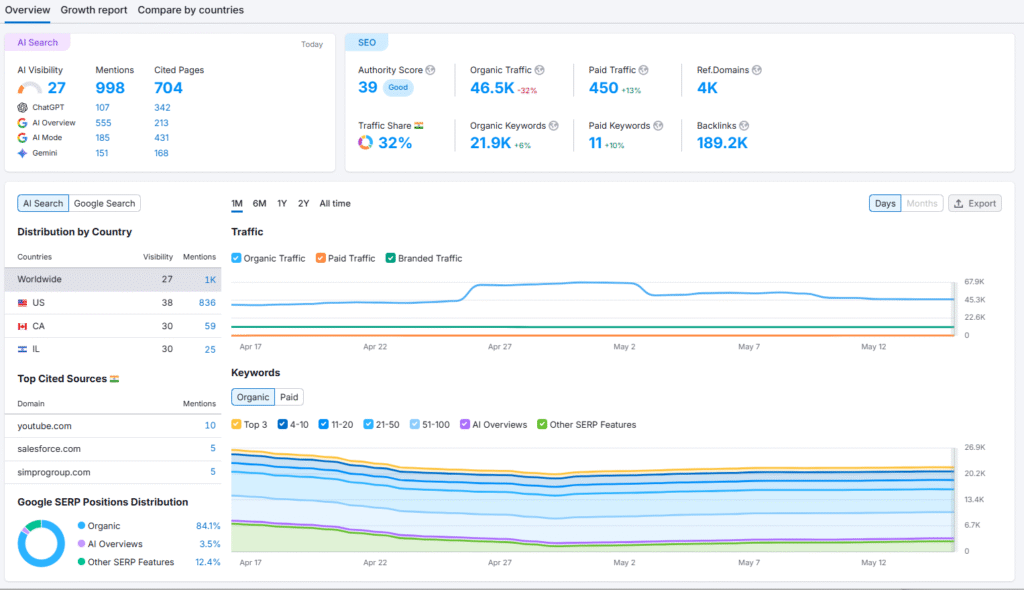This screenshot has height=590, width=1024.
Task: Click the Backlinks info icon
Action: point(744,125)
